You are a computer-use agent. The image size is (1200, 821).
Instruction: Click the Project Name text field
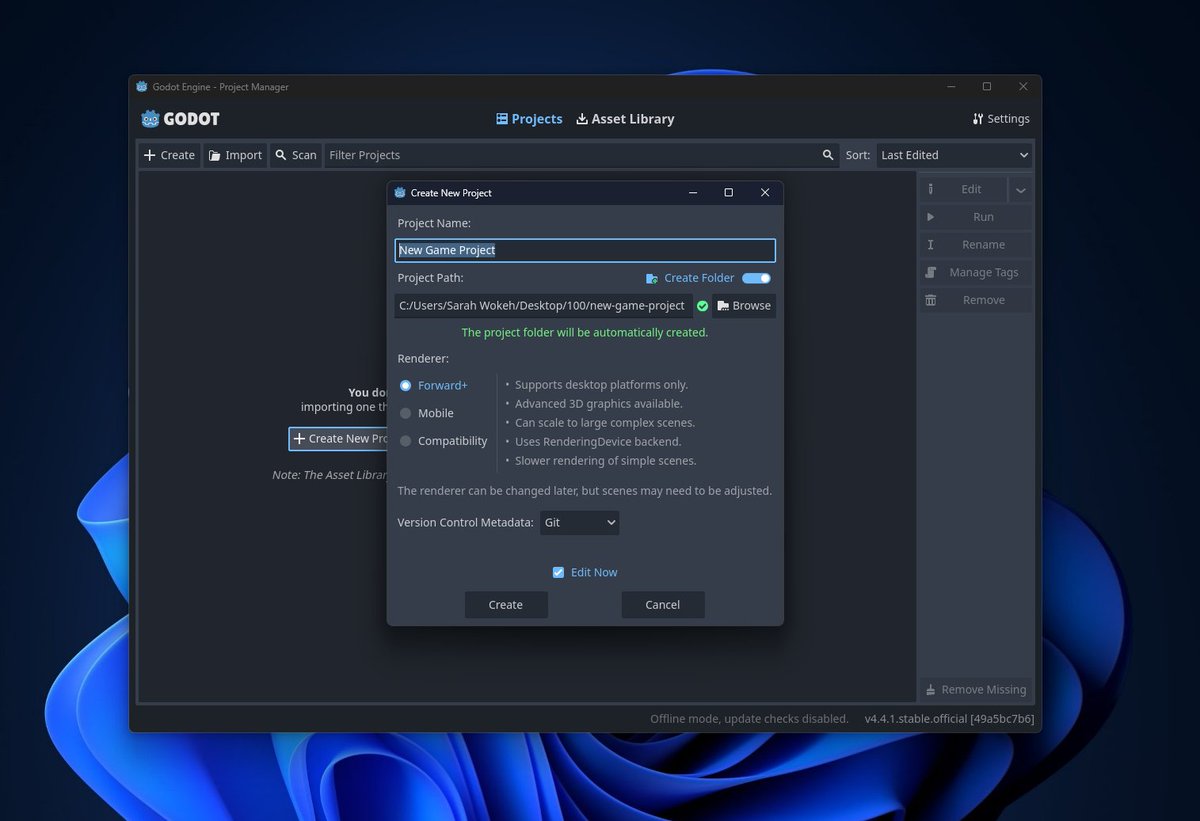[585, 250]
